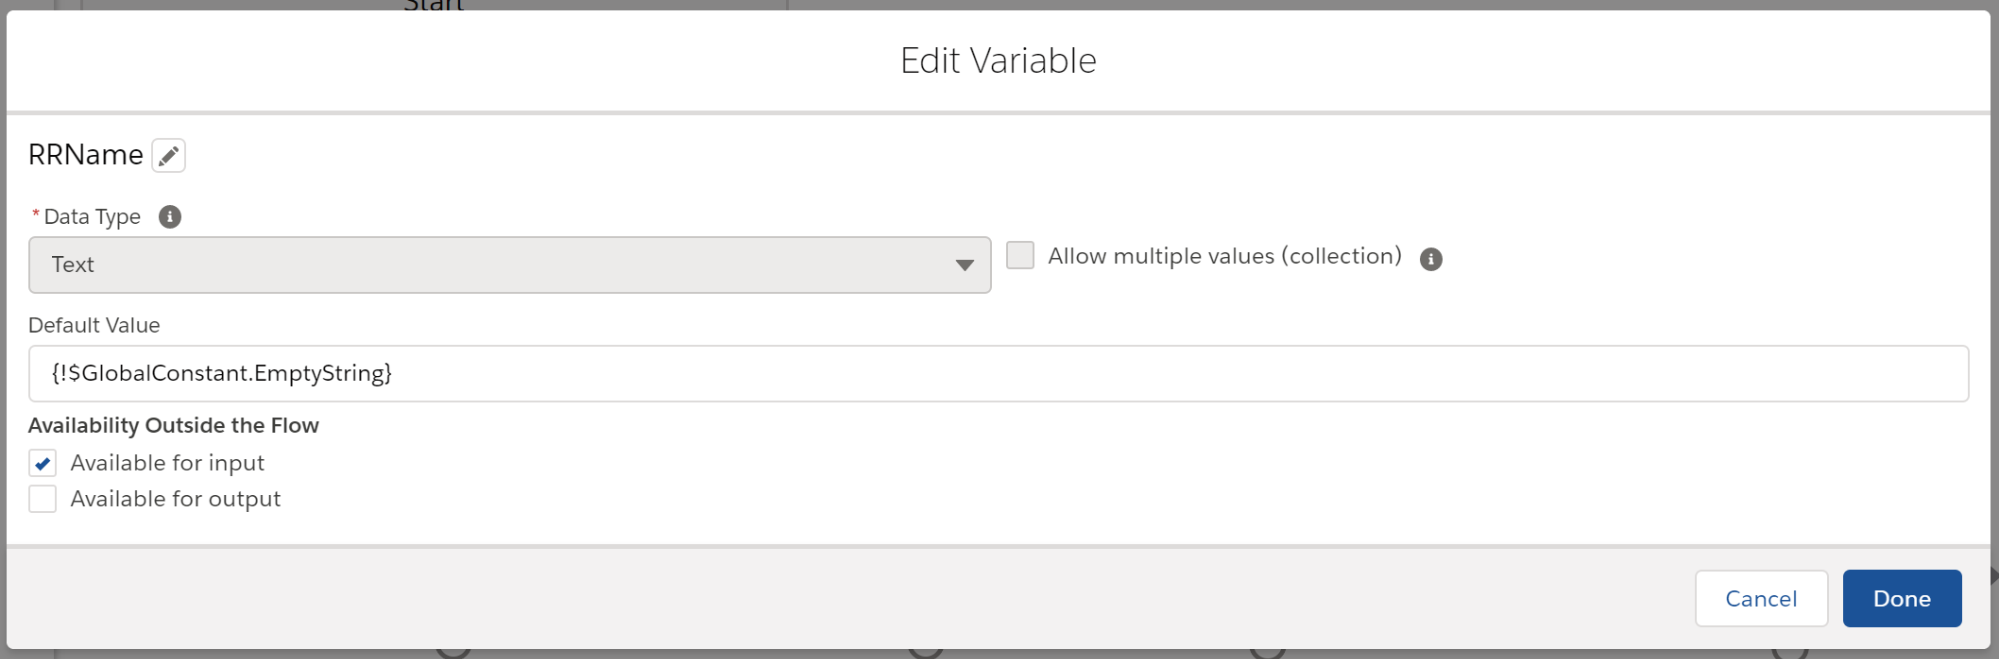The width and height of the screenshot is (1999, 660).
Task: Select the RRName variable name text
Action: tap(86, 155)
